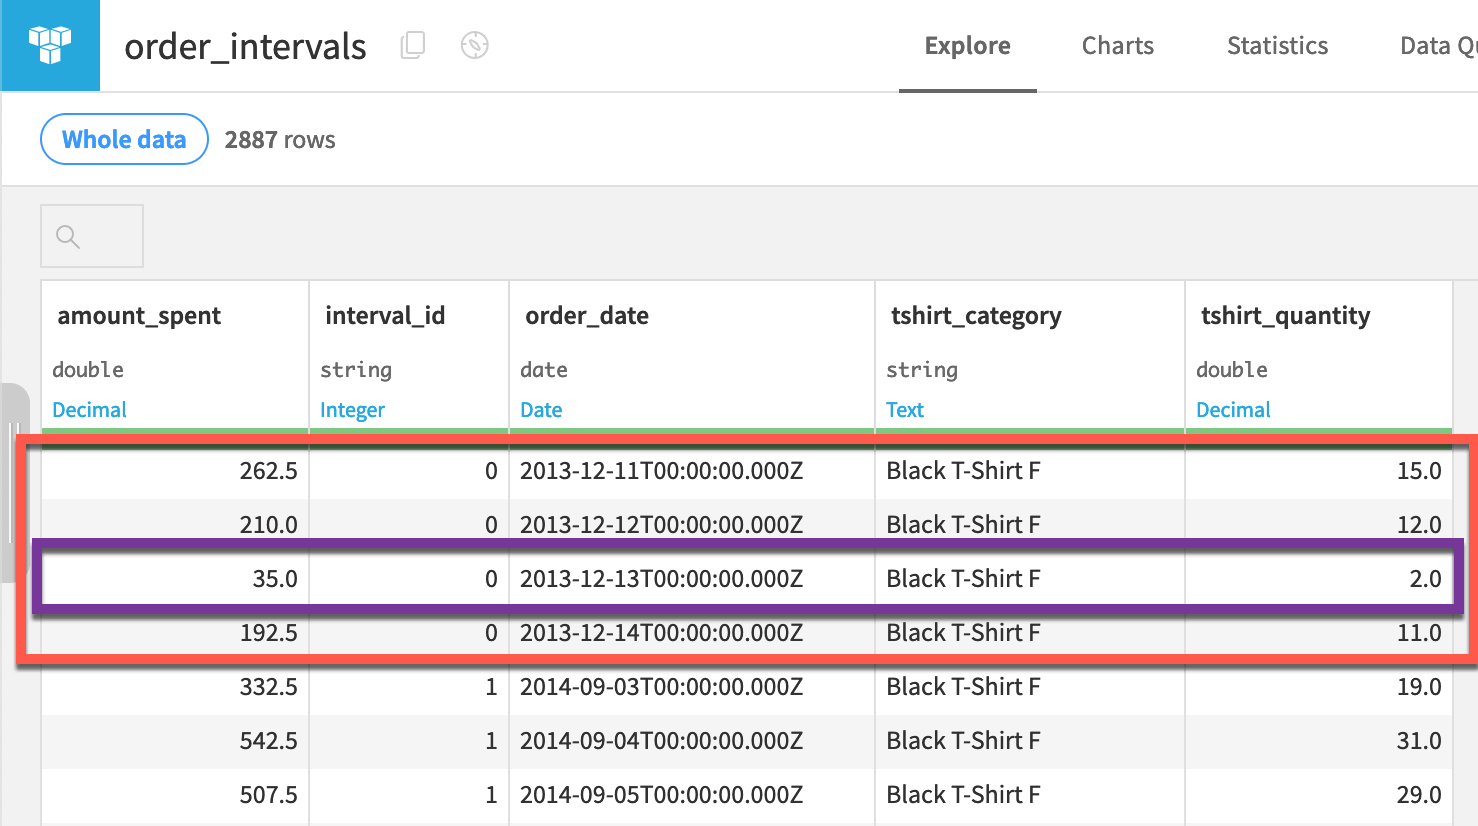Click the magnifier icon in the search box
Viewport: 1478px width, 826px height.
67,236
